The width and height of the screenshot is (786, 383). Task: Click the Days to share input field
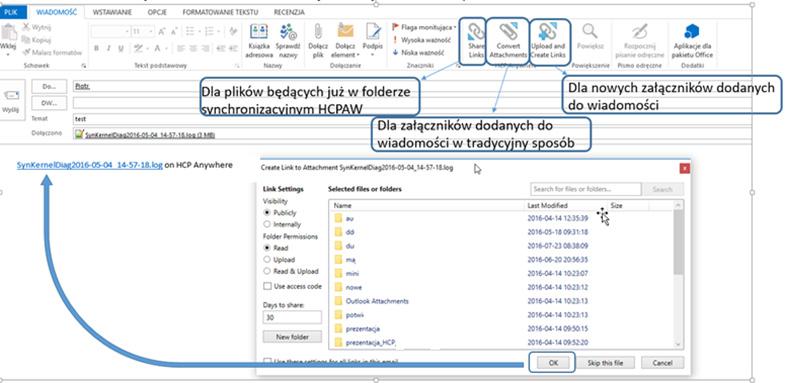[292, 317]
